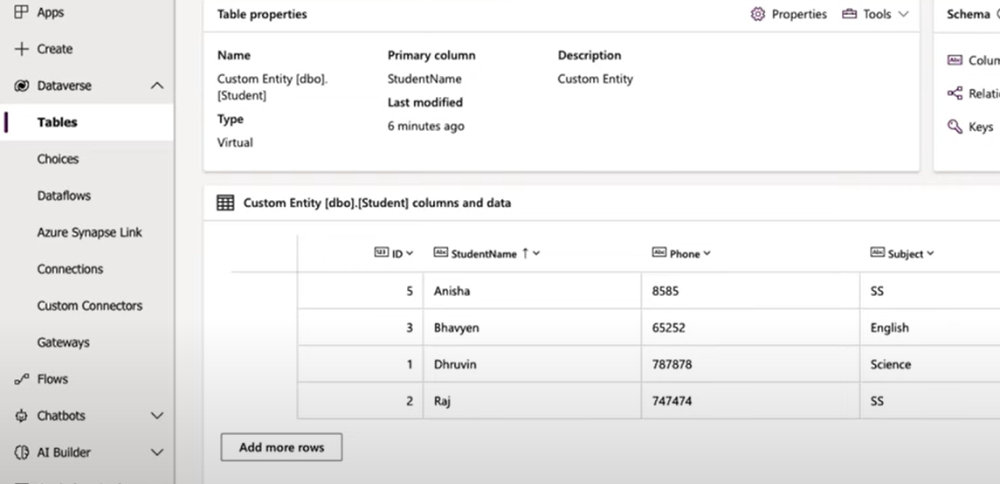Click the Properties button label
This screenshot has width=1000, height=484.
(x=799, y=14)
